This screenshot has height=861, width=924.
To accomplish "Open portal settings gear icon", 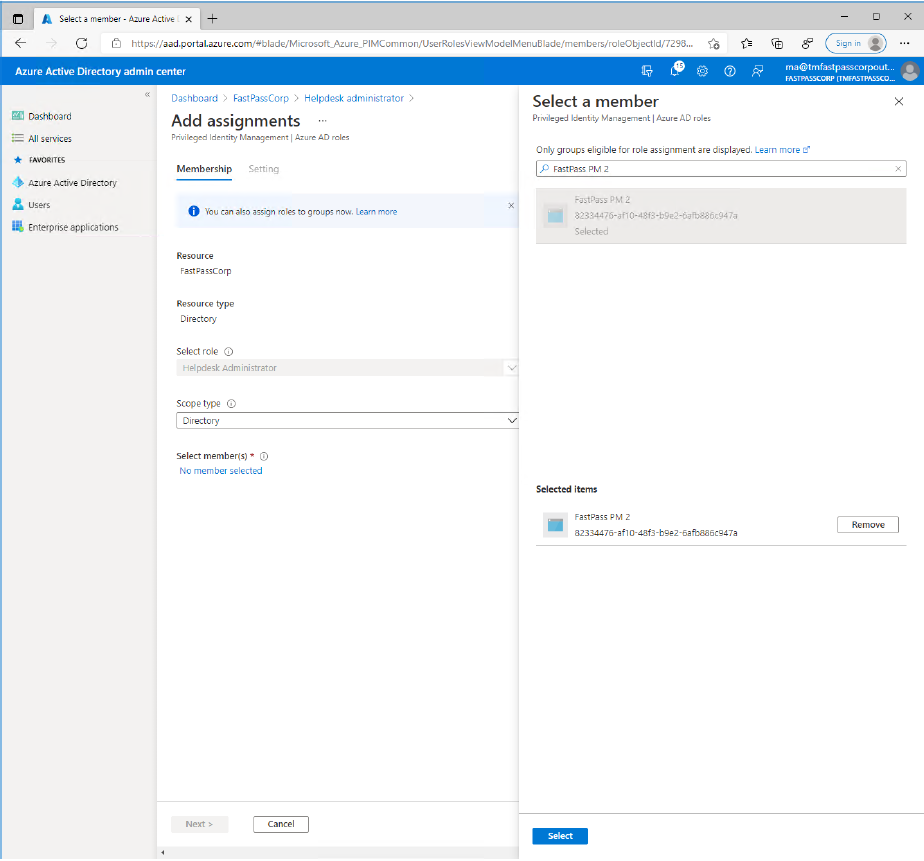I will coord(703,71).
